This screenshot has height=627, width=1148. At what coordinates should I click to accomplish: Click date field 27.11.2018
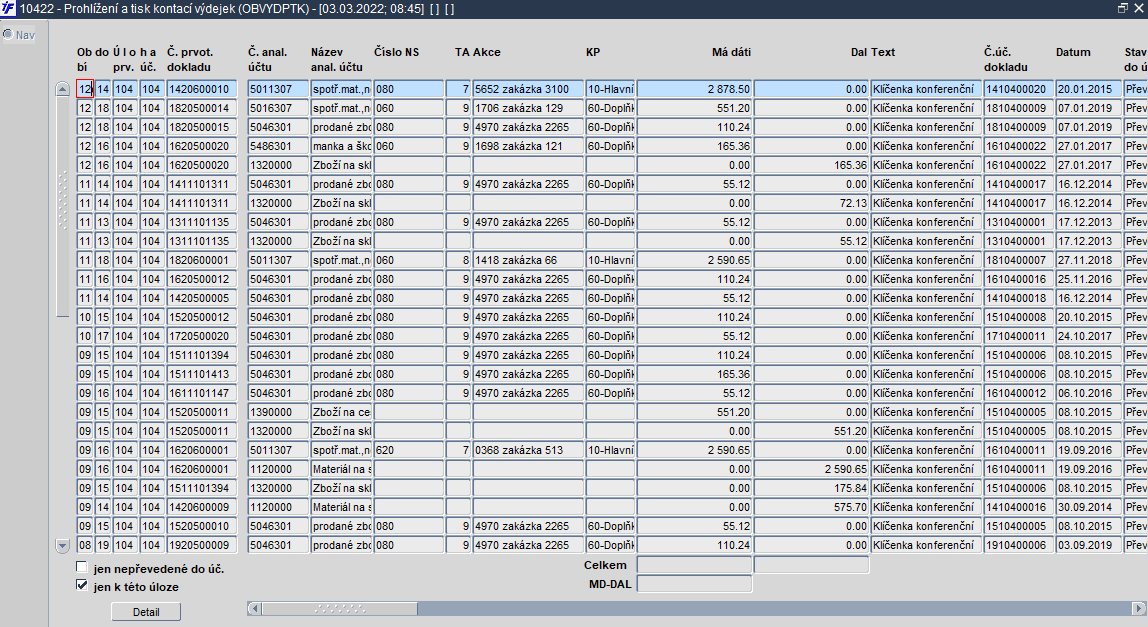click(1088, 261)
